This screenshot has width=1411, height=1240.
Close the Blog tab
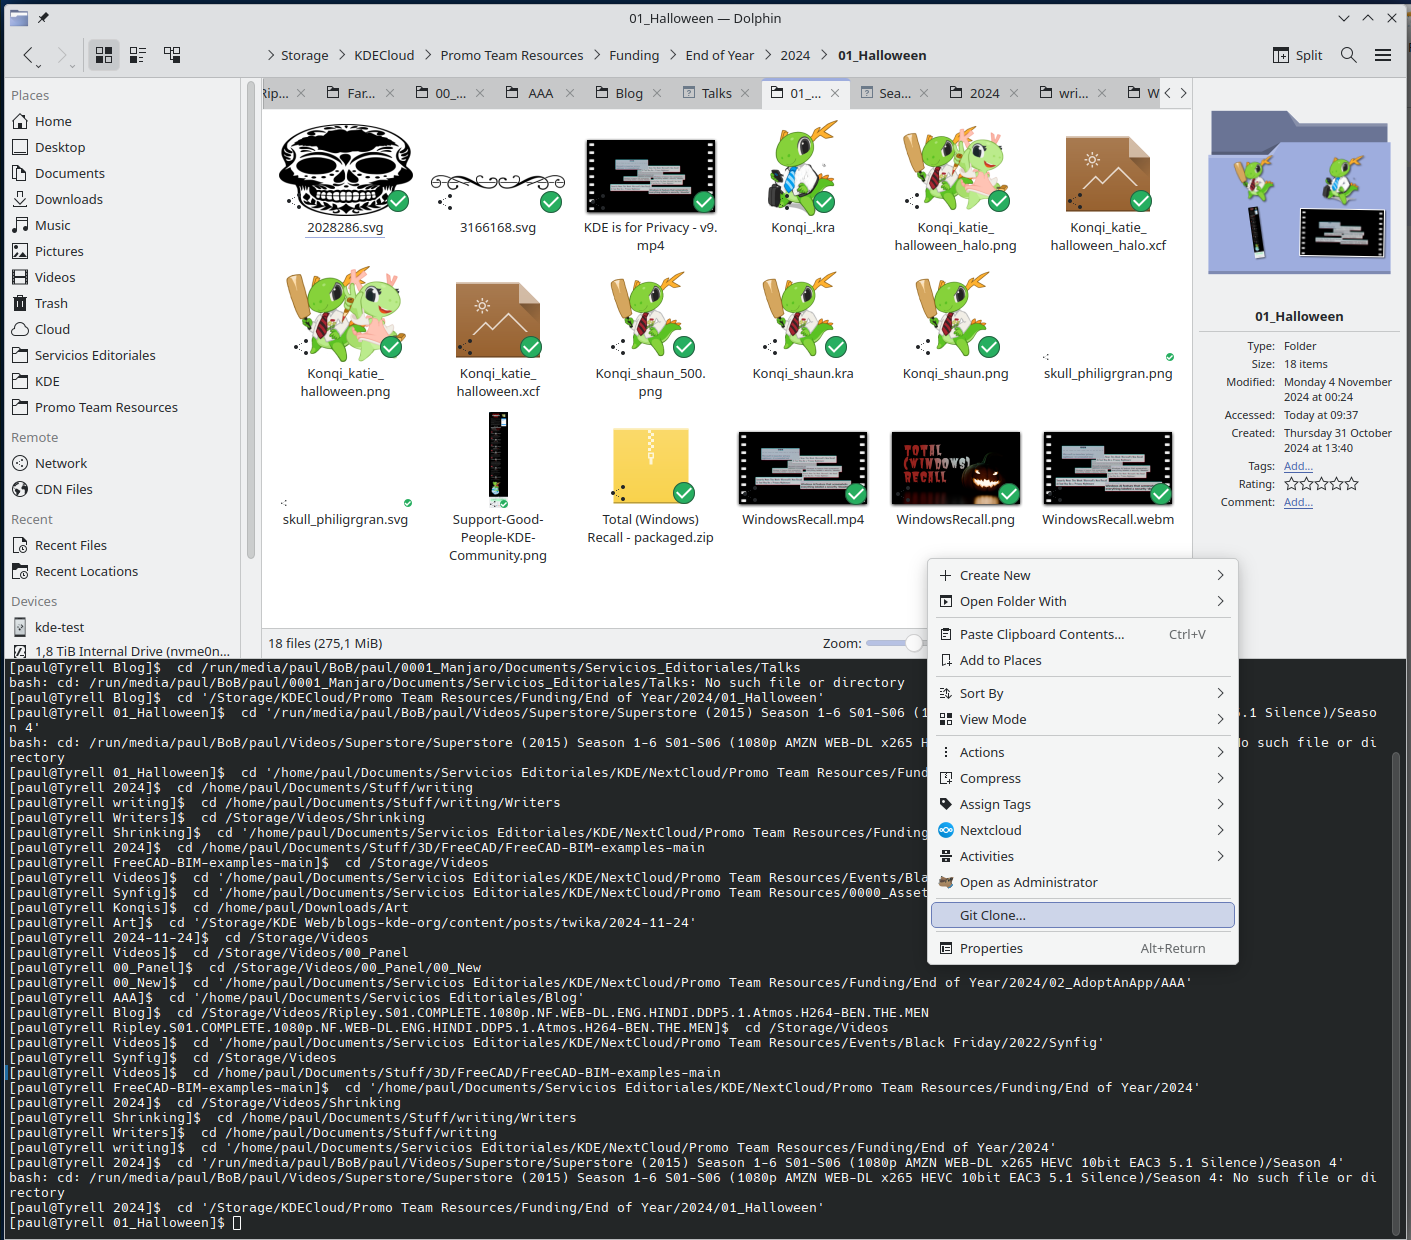[657, 93]
